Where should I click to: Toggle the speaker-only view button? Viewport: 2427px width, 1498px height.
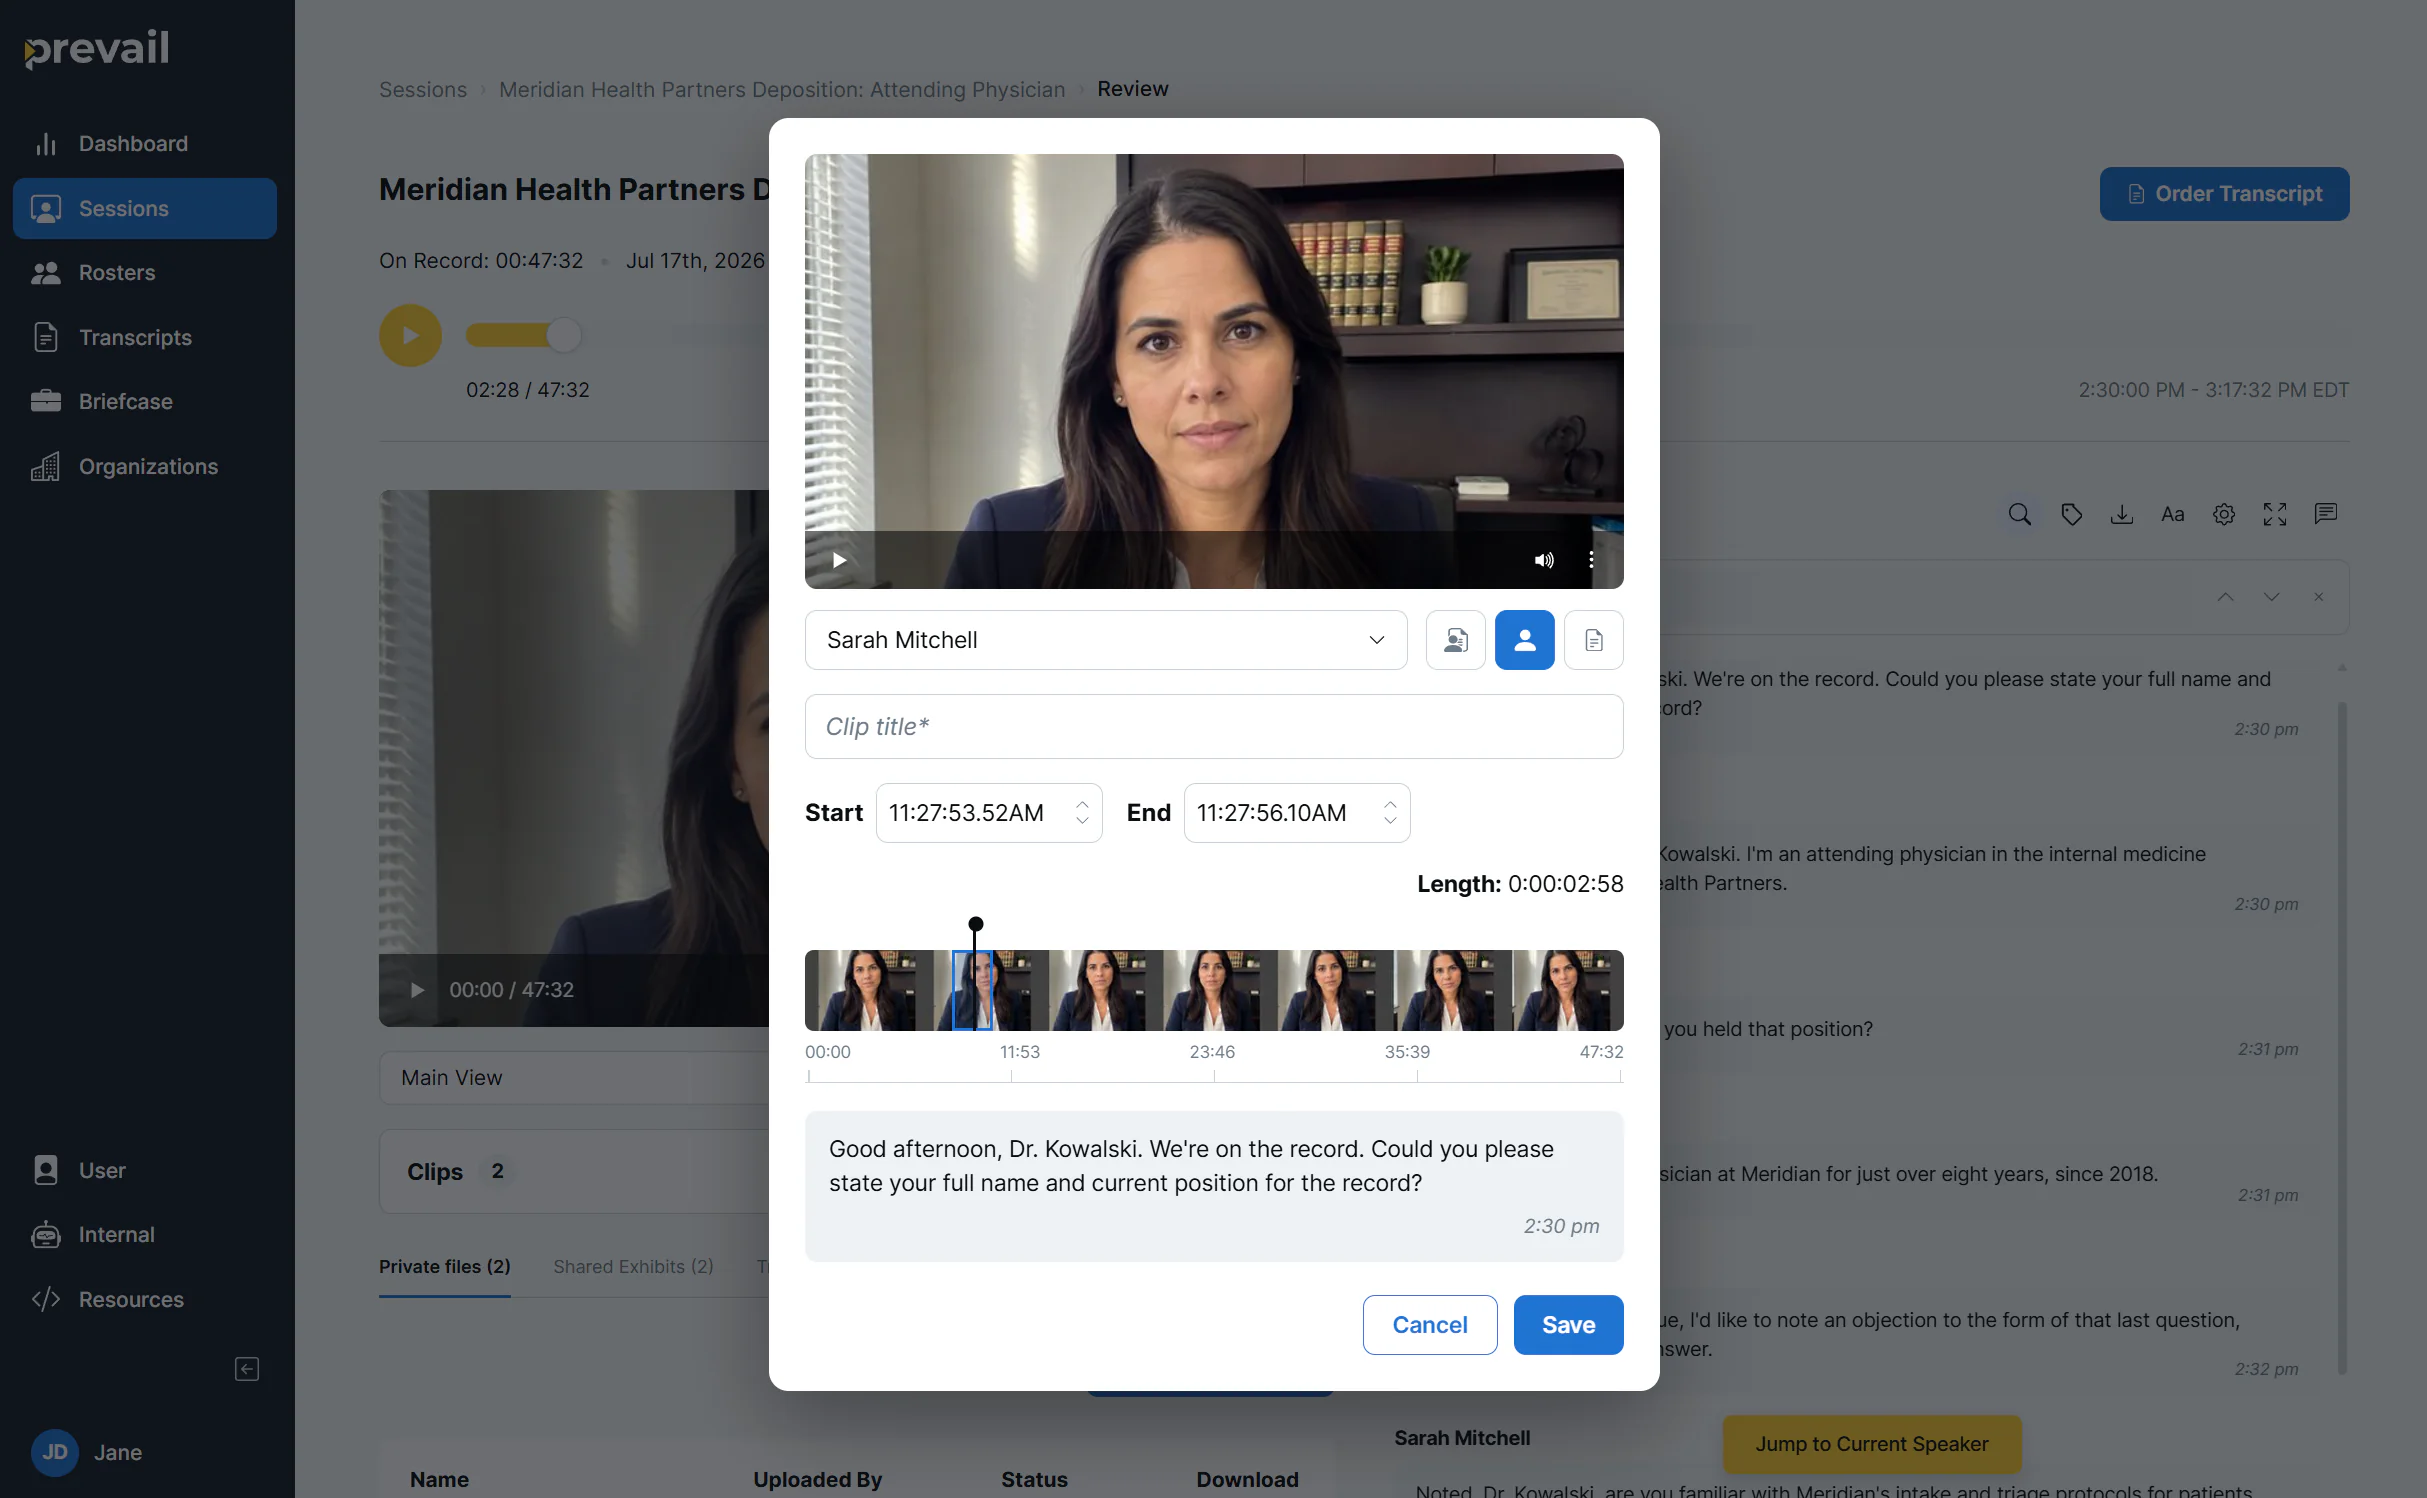1524,640
